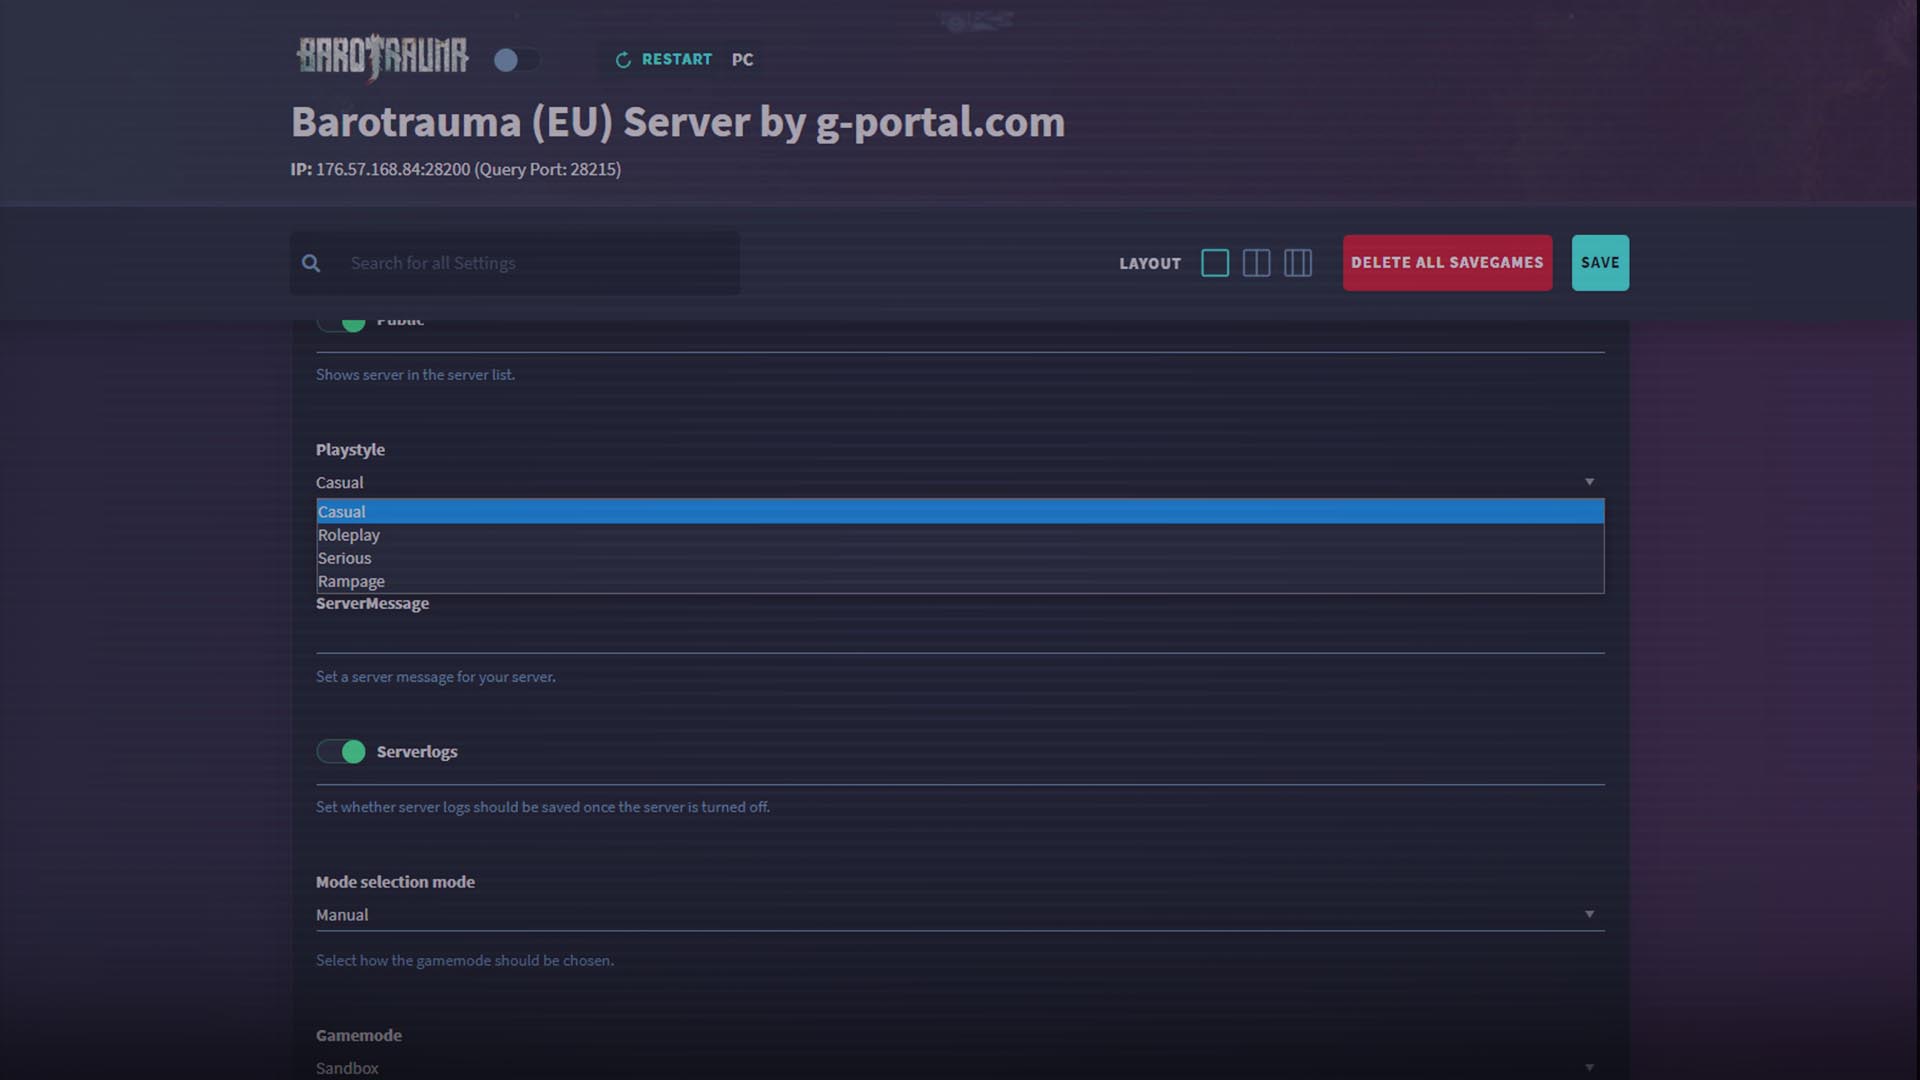Screen dimensions: 1920x1080
Task: Select single-column layout icon
Action: tap(1215, 263)
